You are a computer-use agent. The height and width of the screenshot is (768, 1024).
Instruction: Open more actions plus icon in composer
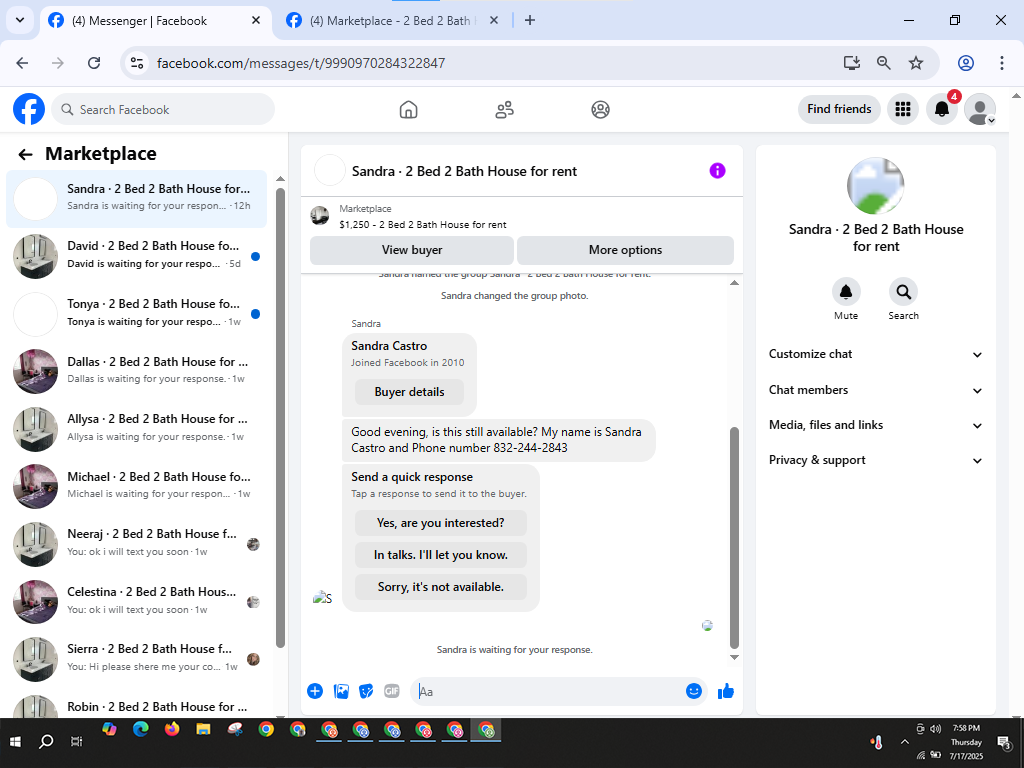[x=315, y=691]
